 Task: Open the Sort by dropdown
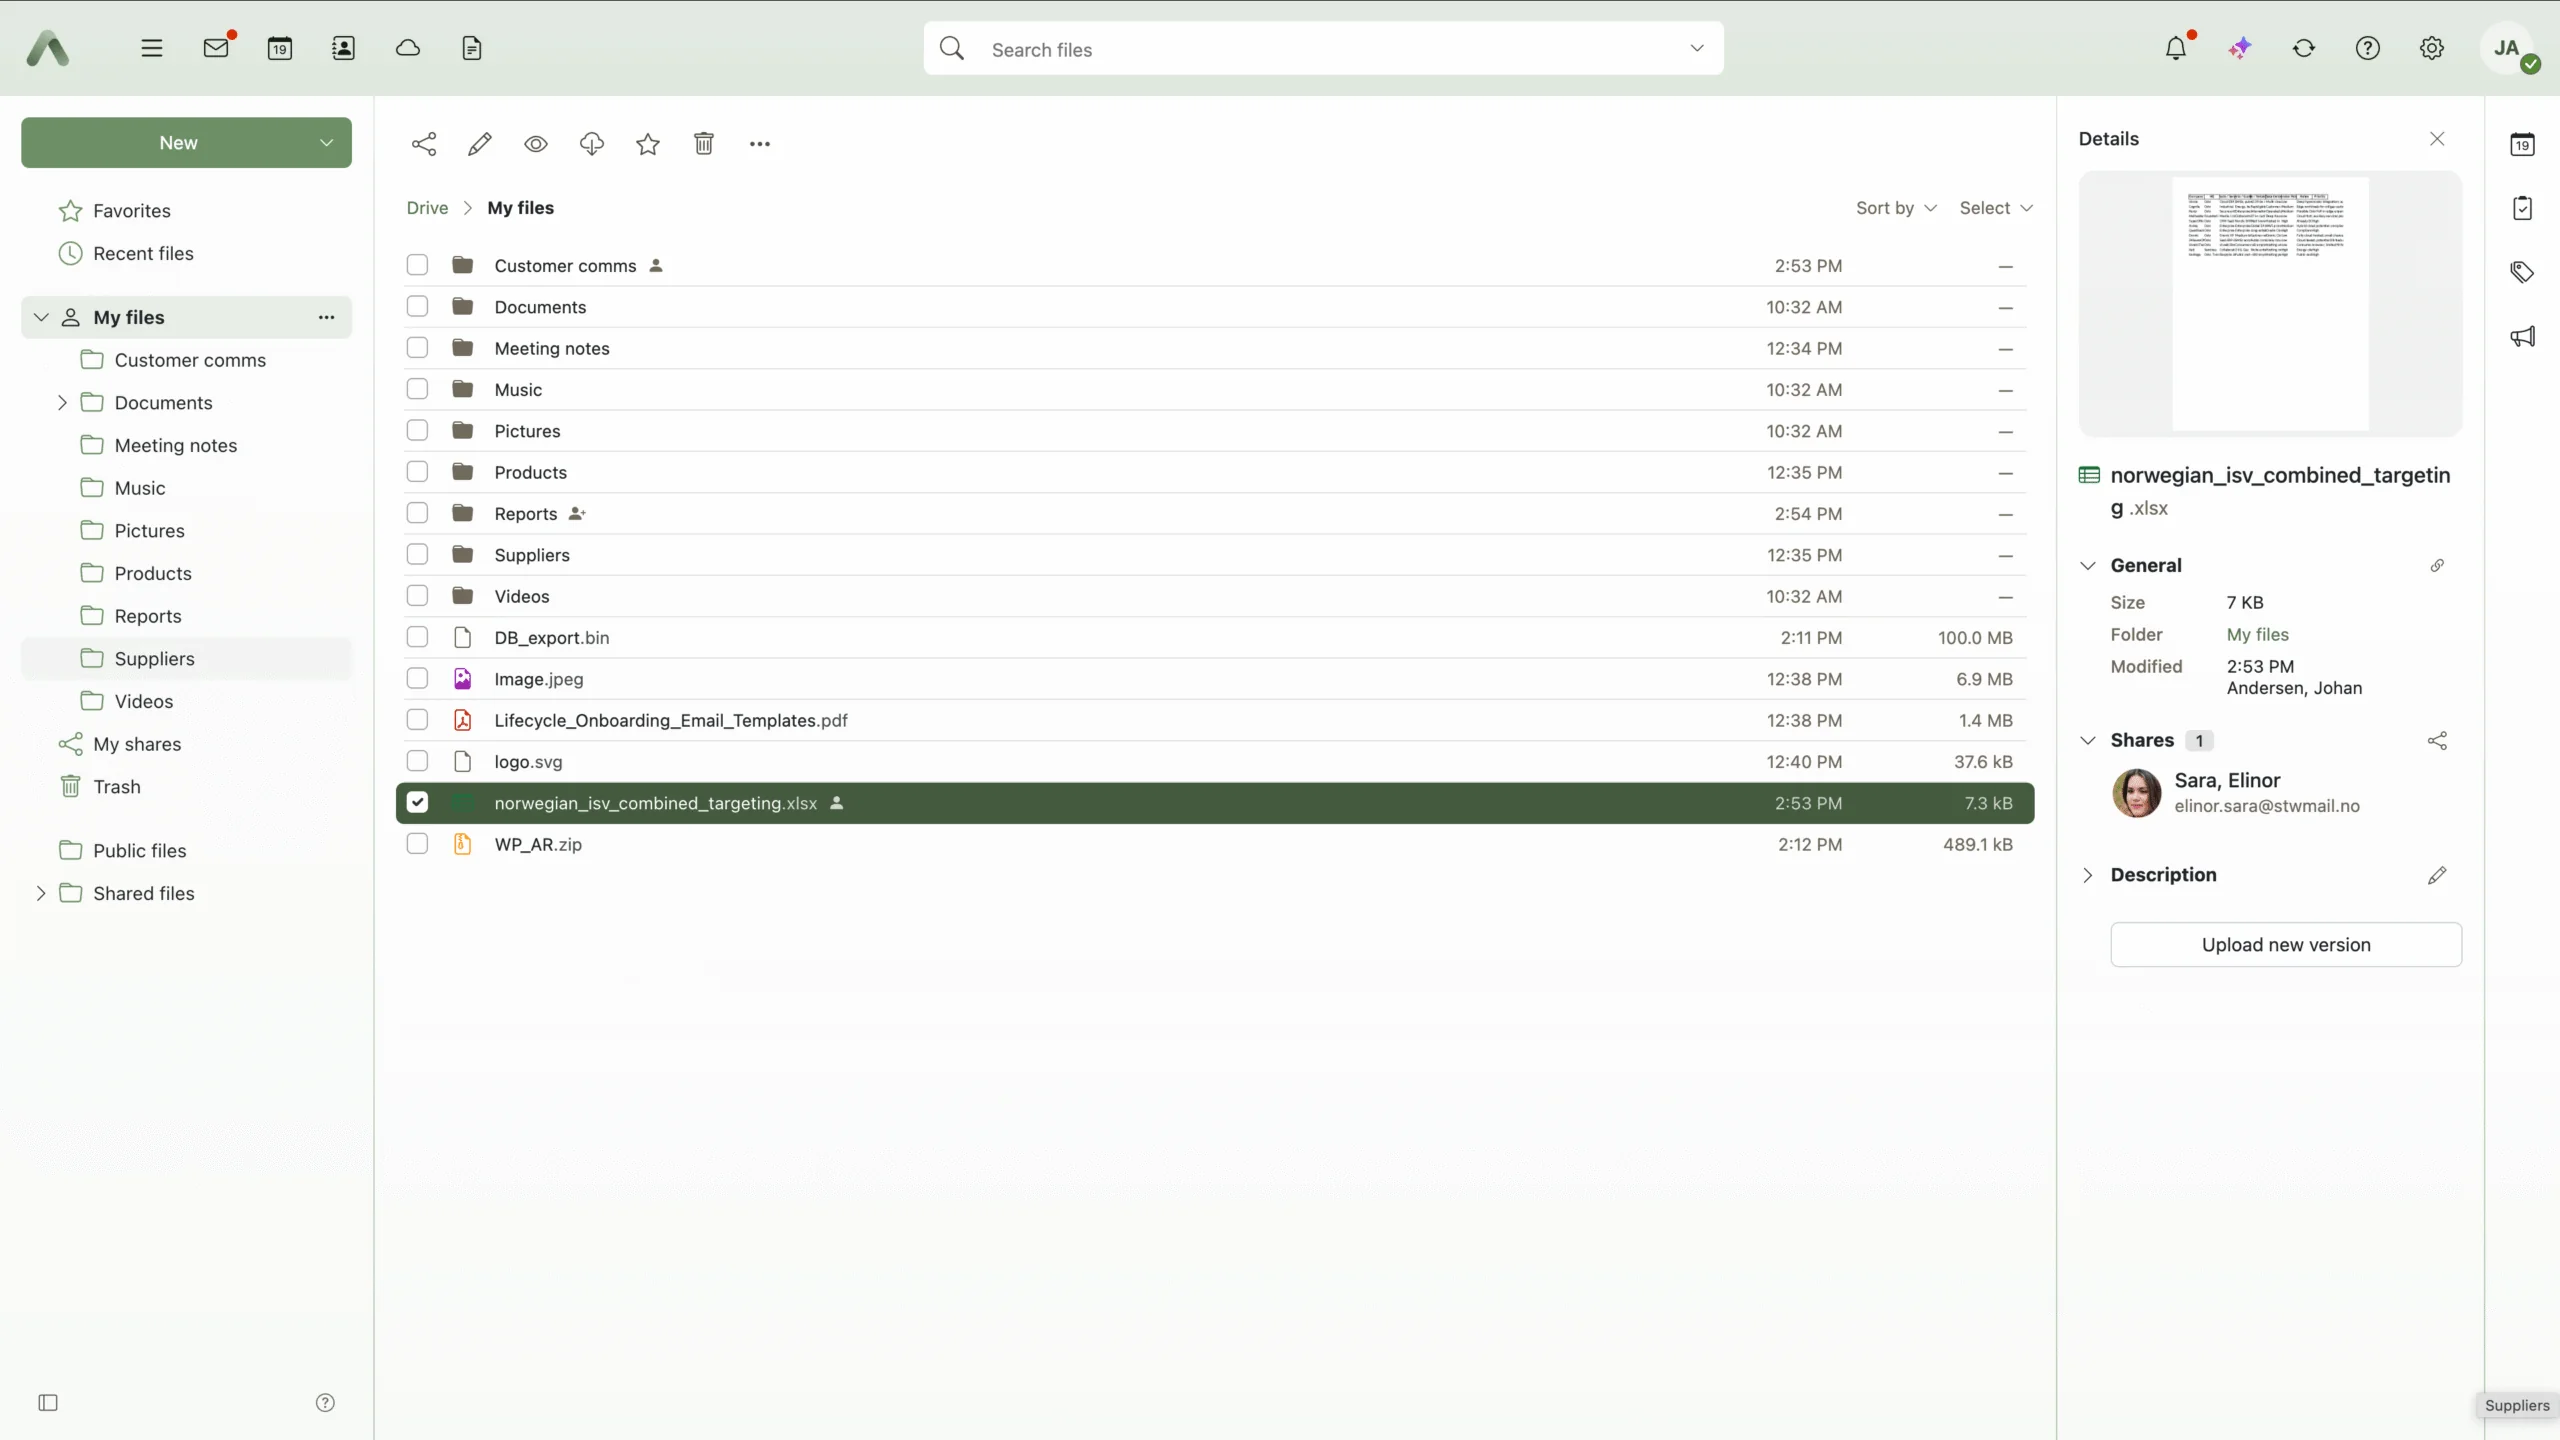[1896, 208]
